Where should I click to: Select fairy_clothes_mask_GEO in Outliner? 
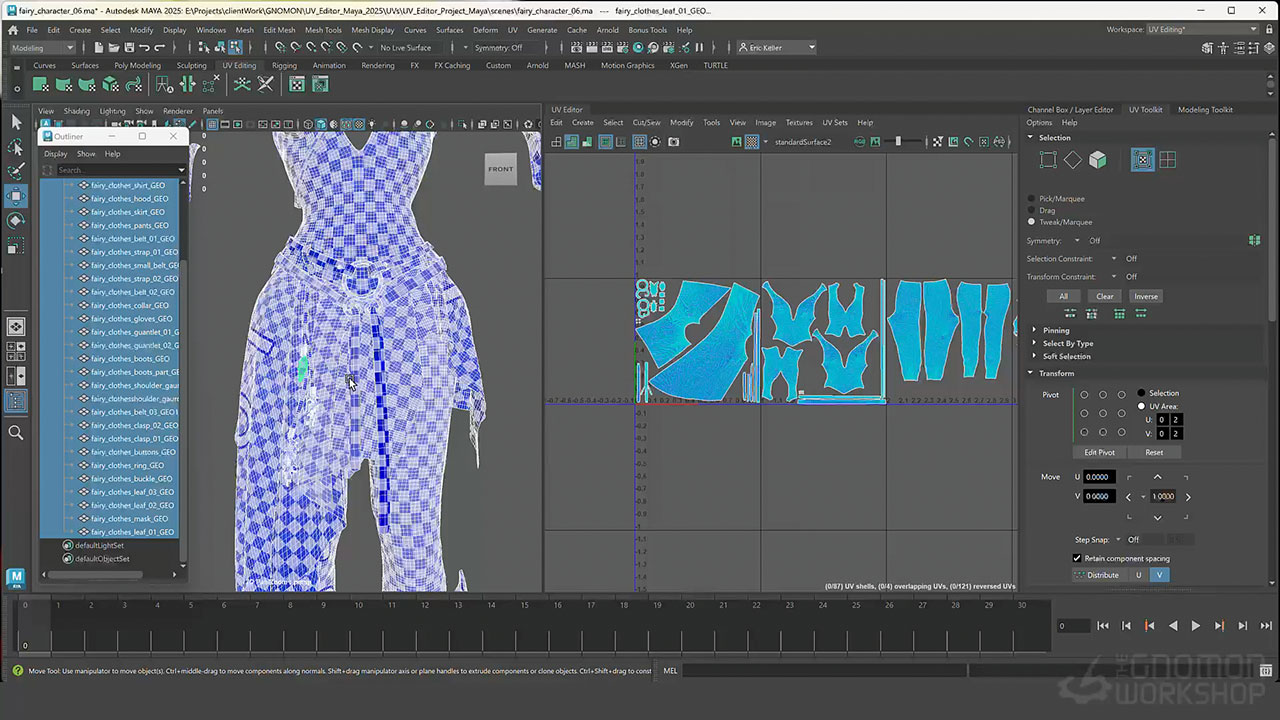point(128,519)
